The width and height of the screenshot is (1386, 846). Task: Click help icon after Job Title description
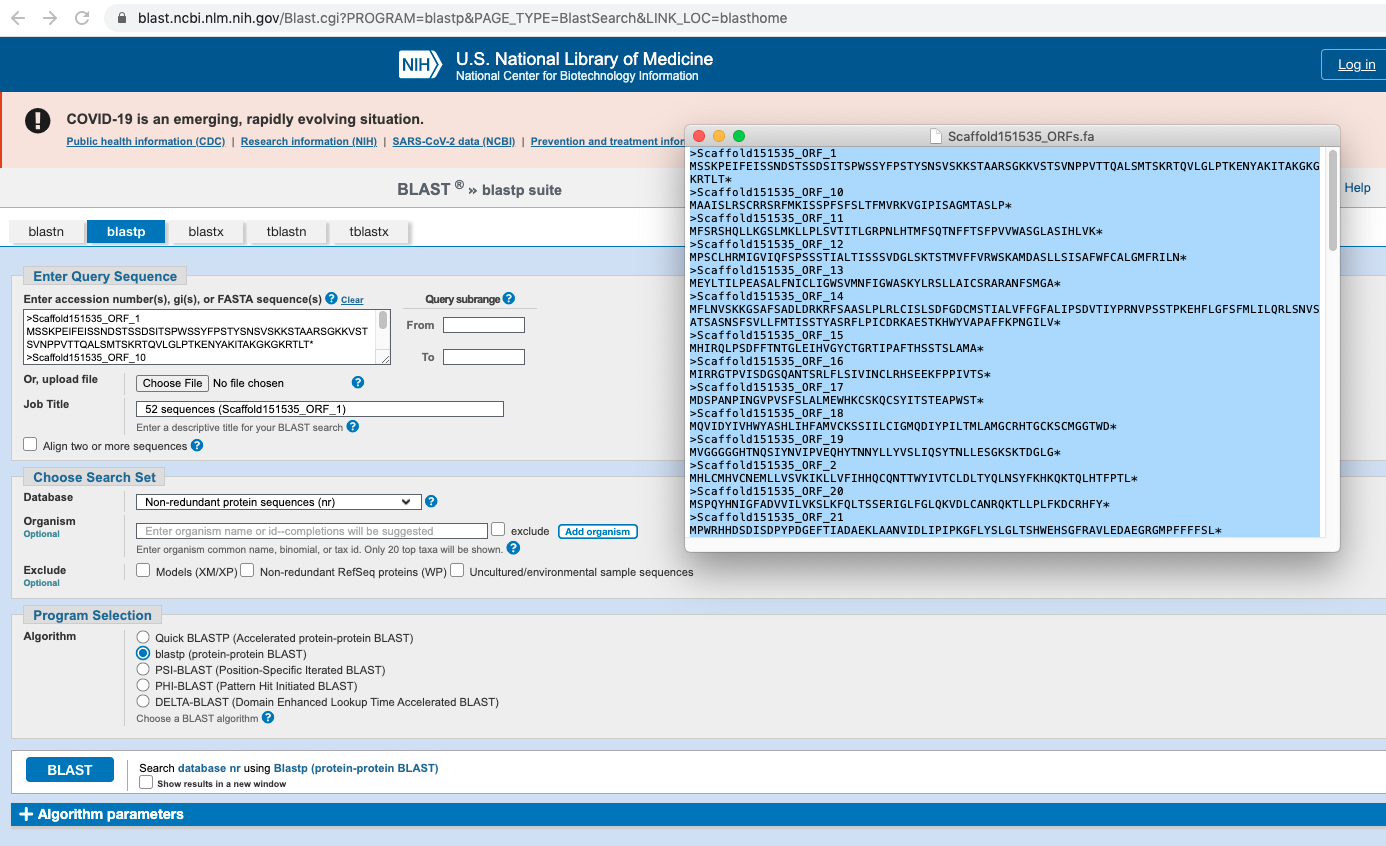click(352, 426)
